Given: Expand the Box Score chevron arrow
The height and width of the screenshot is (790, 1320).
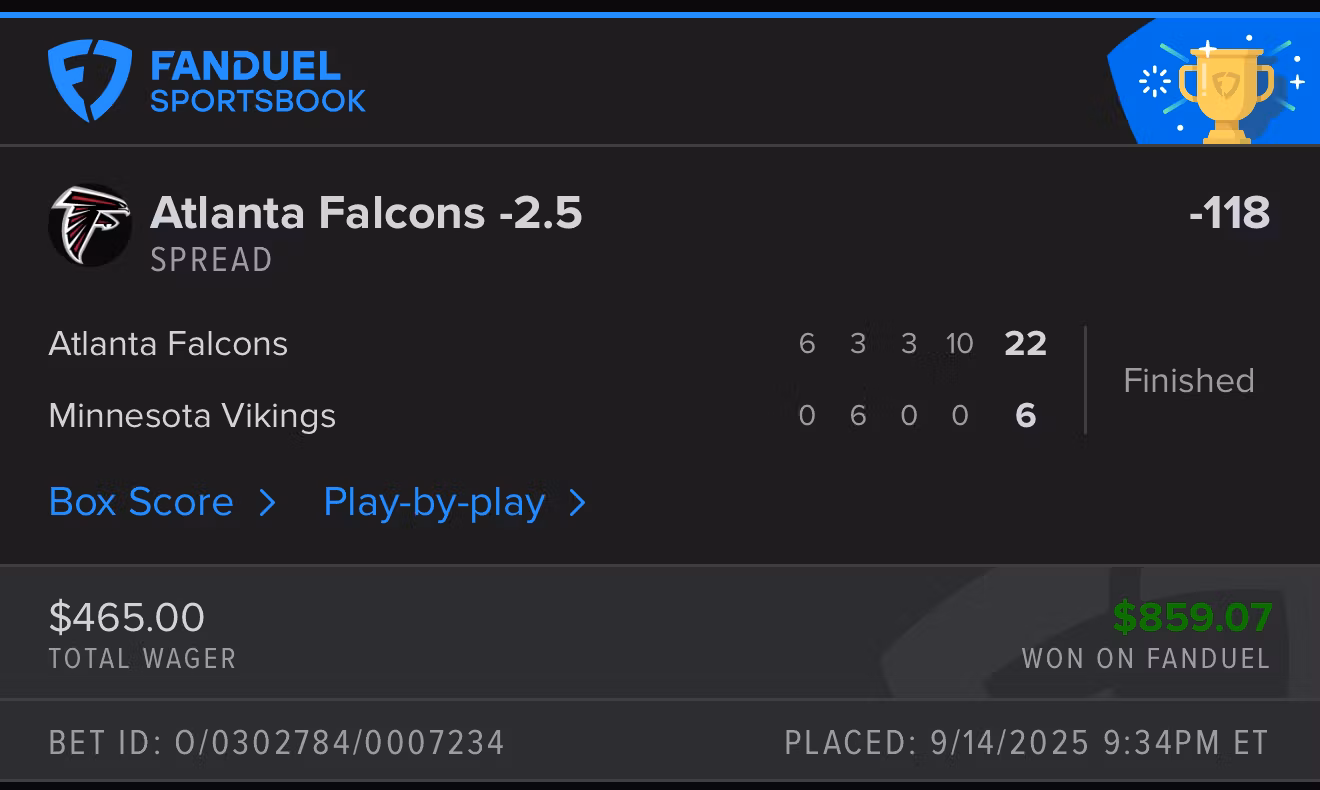Looking at the screenshot, I should (x=267, y=503).
